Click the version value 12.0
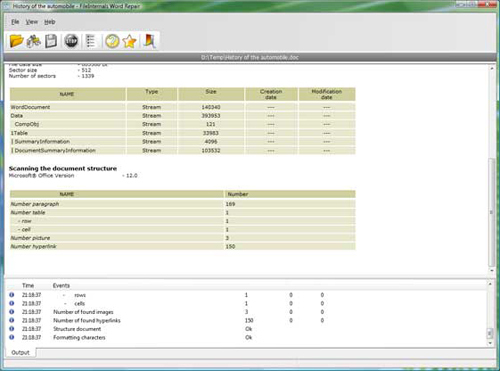This screenshot has height=371, width=500. click(x=132, y=175)
